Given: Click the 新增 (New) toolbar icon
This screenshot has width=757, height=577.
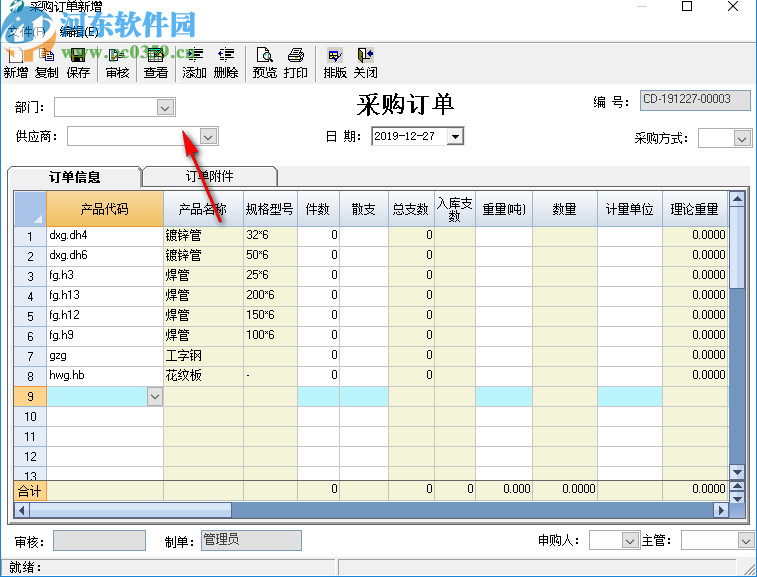Looking at the screenshot, I should point(15,63).
